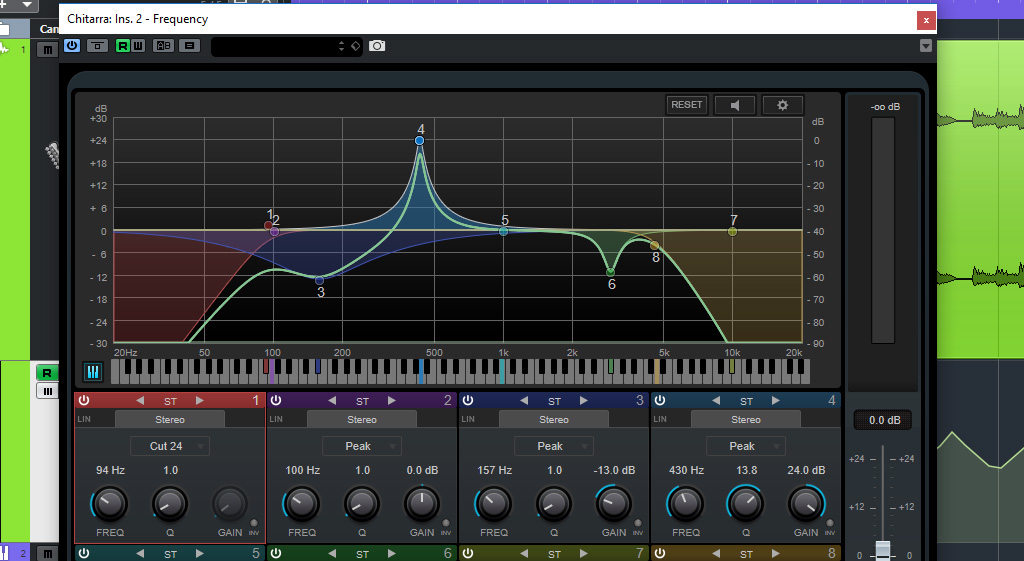This screenshot has width=1024, height=561.
Task: Toggle band 3 power button
Action: (468, 400)
